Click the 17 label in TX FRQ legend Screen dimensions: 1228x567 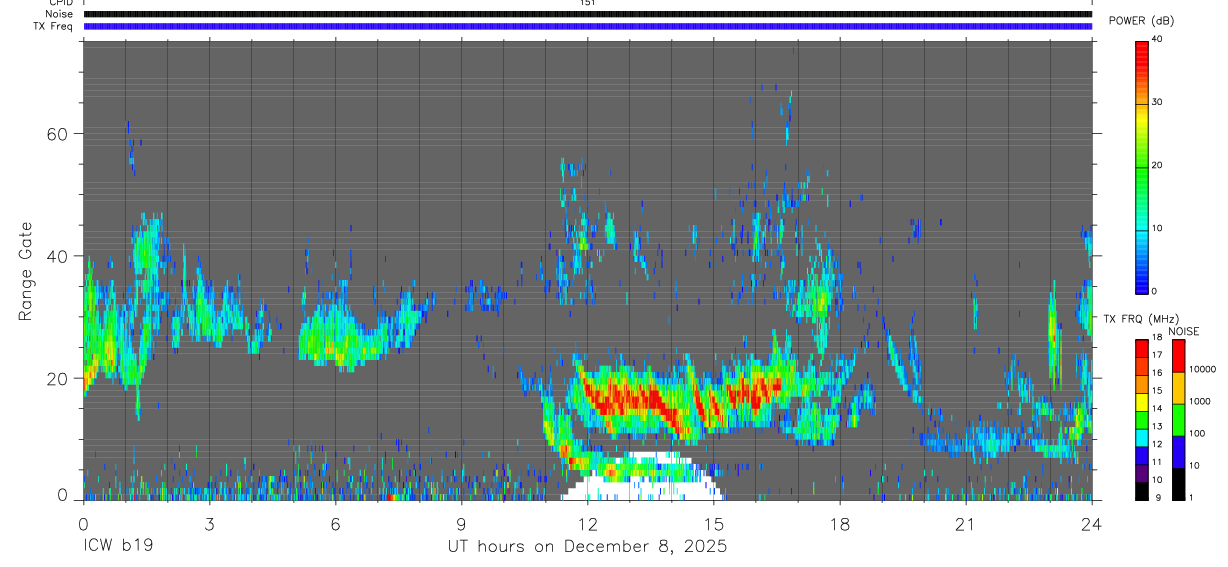coord(1157,355)
